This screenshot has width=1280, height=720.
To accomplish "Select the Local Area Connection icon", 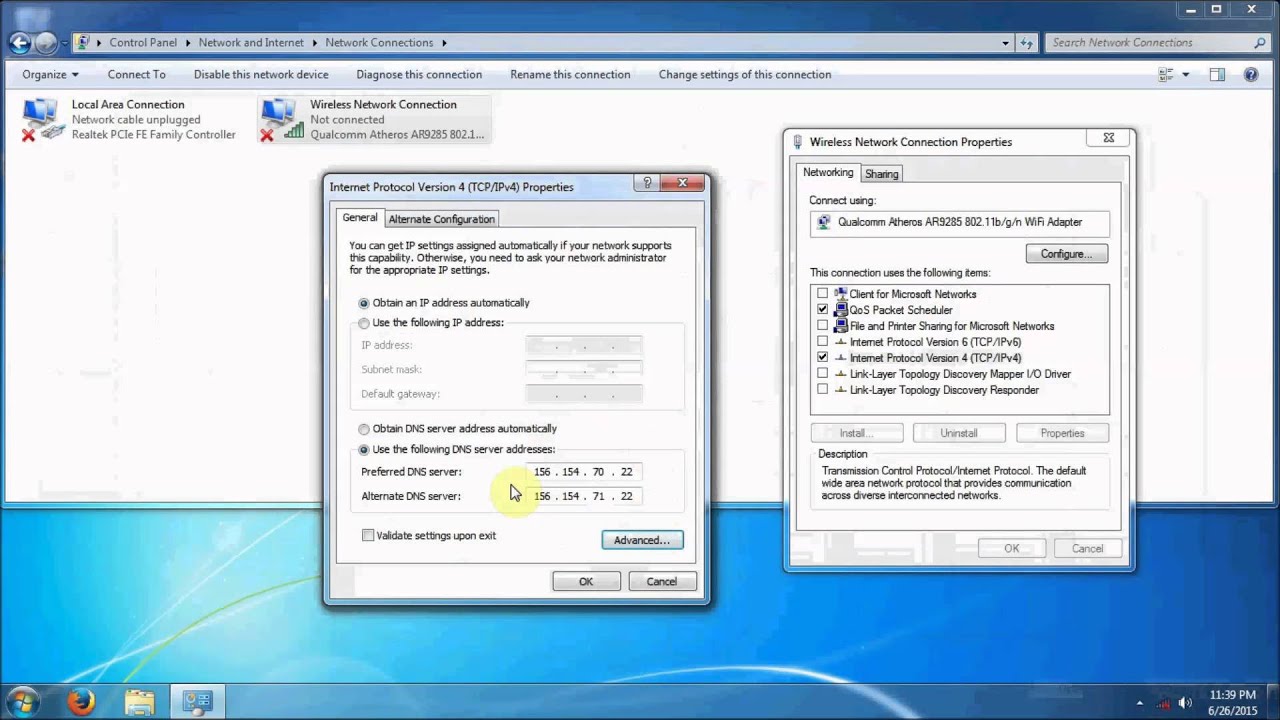I will point(41,119).
